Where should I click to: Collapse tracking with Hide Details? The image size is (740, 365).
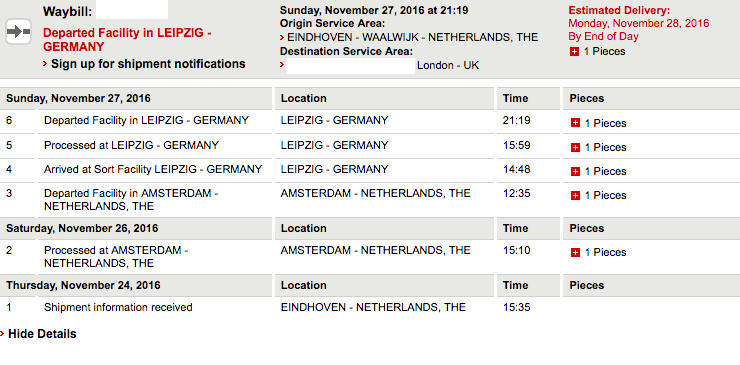(42, 334)
